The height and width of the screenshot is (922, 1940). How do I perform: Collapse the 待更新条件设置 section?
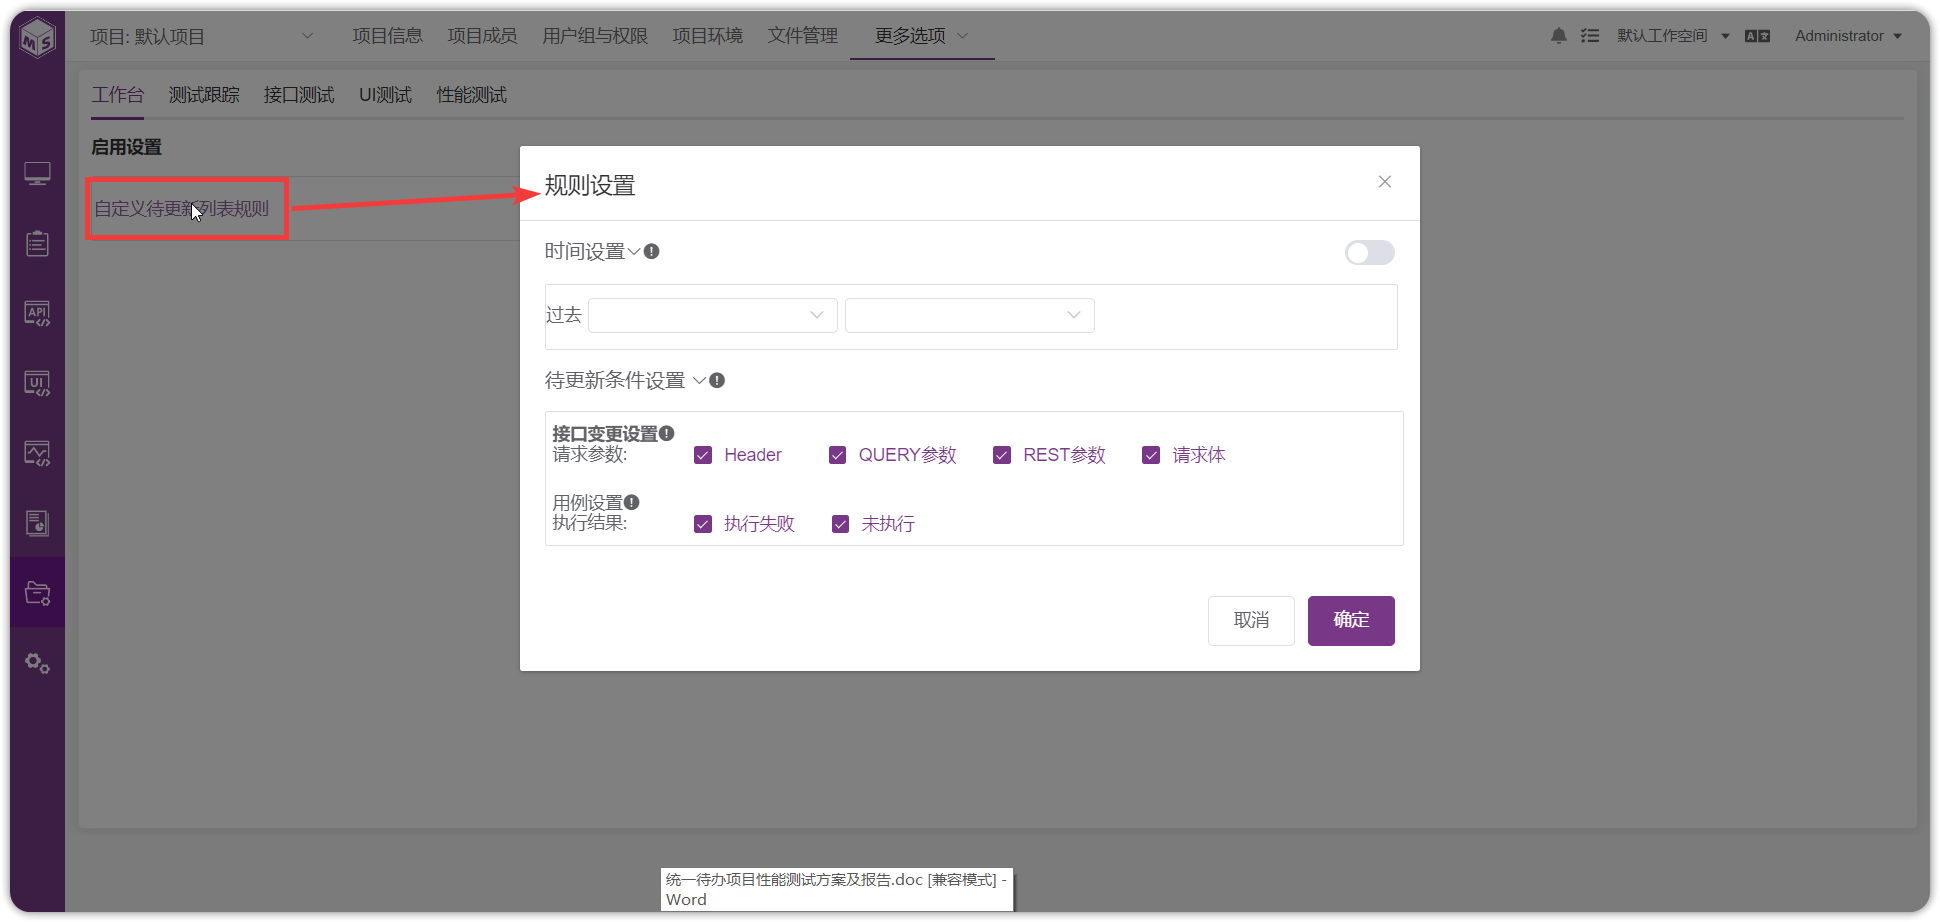(x=699, y=381)
